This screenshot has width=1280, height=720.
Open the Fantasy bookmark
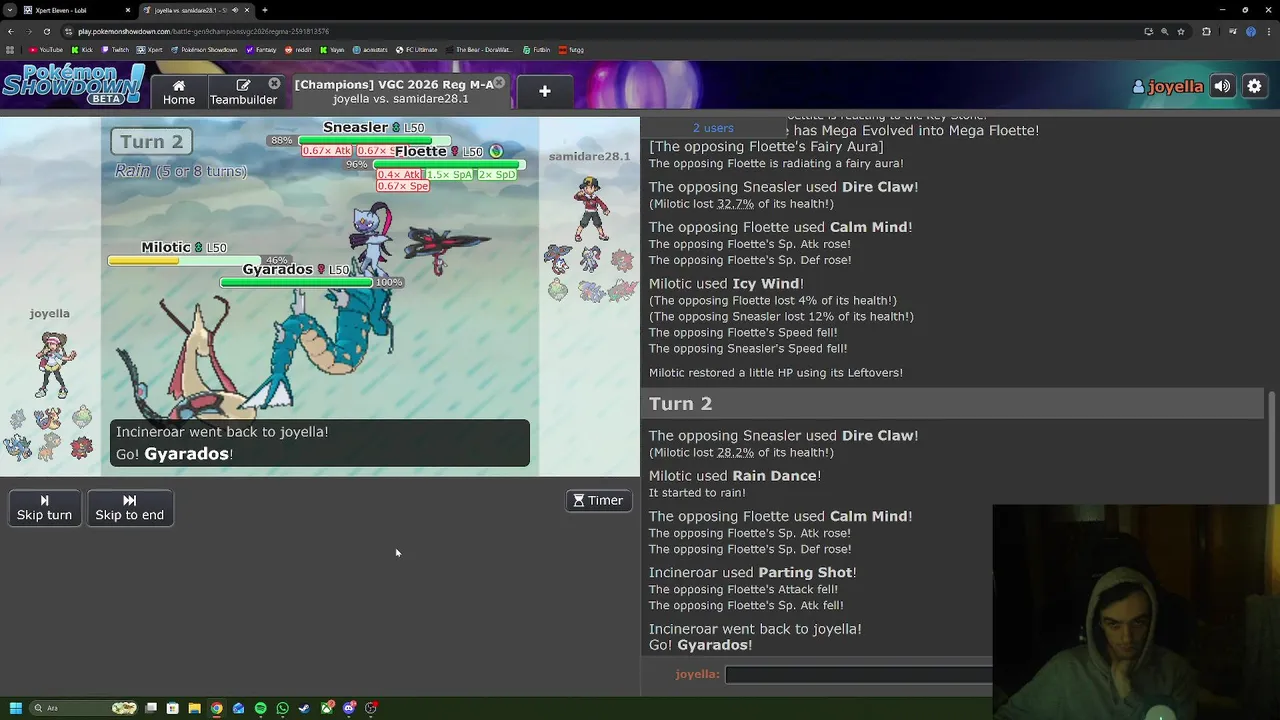coord(261,49)
